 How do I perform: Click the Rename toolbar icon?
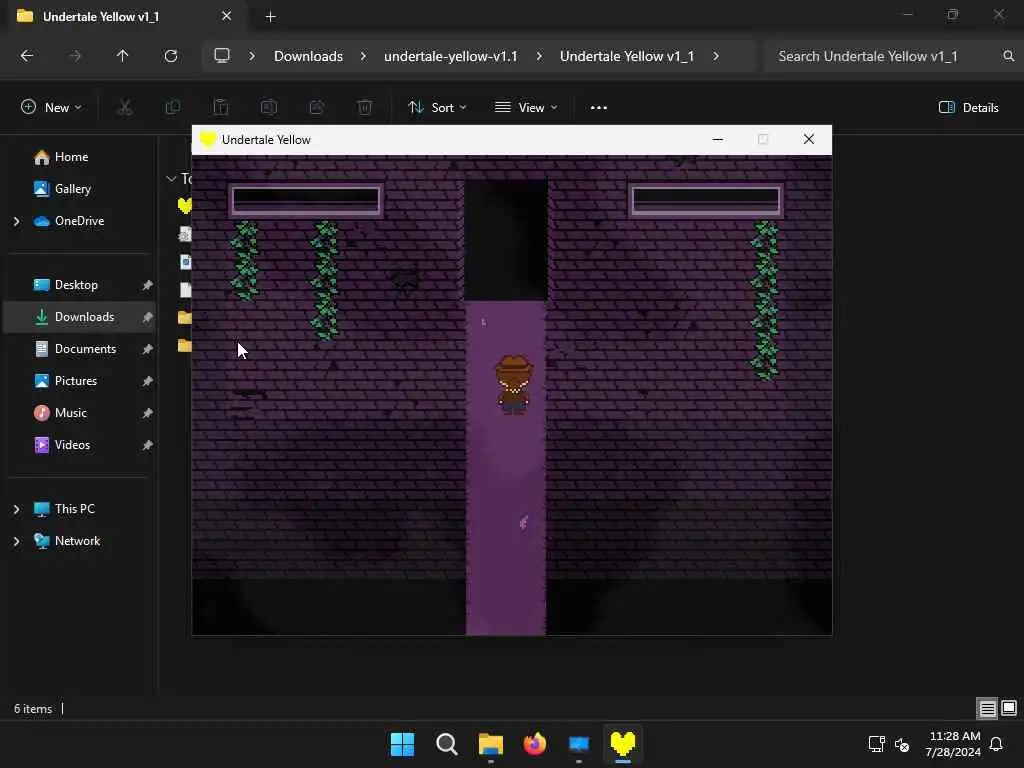click(x=269, y=107)
